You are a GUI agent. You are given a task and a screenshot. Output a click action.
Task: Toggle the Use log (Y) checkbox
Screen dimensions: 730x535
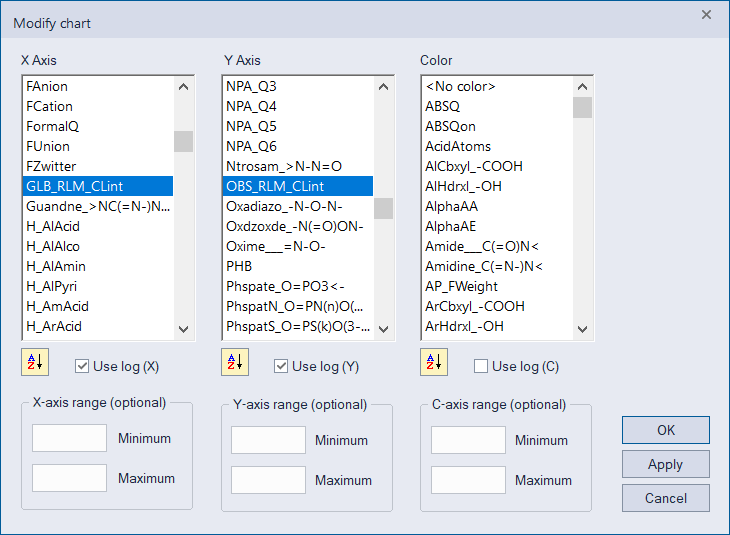[281, 366]
